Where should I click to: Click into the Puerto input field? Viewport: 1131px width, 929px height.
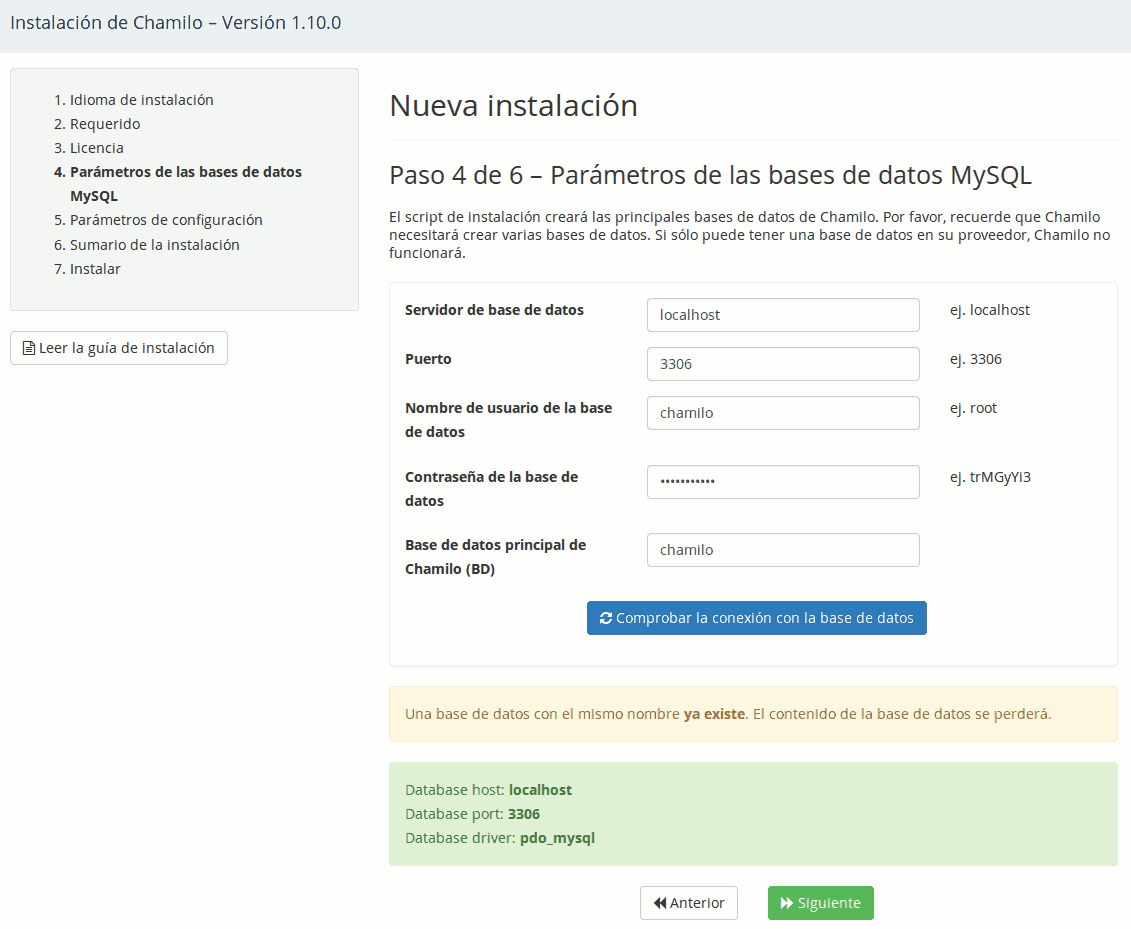point(783,364)
